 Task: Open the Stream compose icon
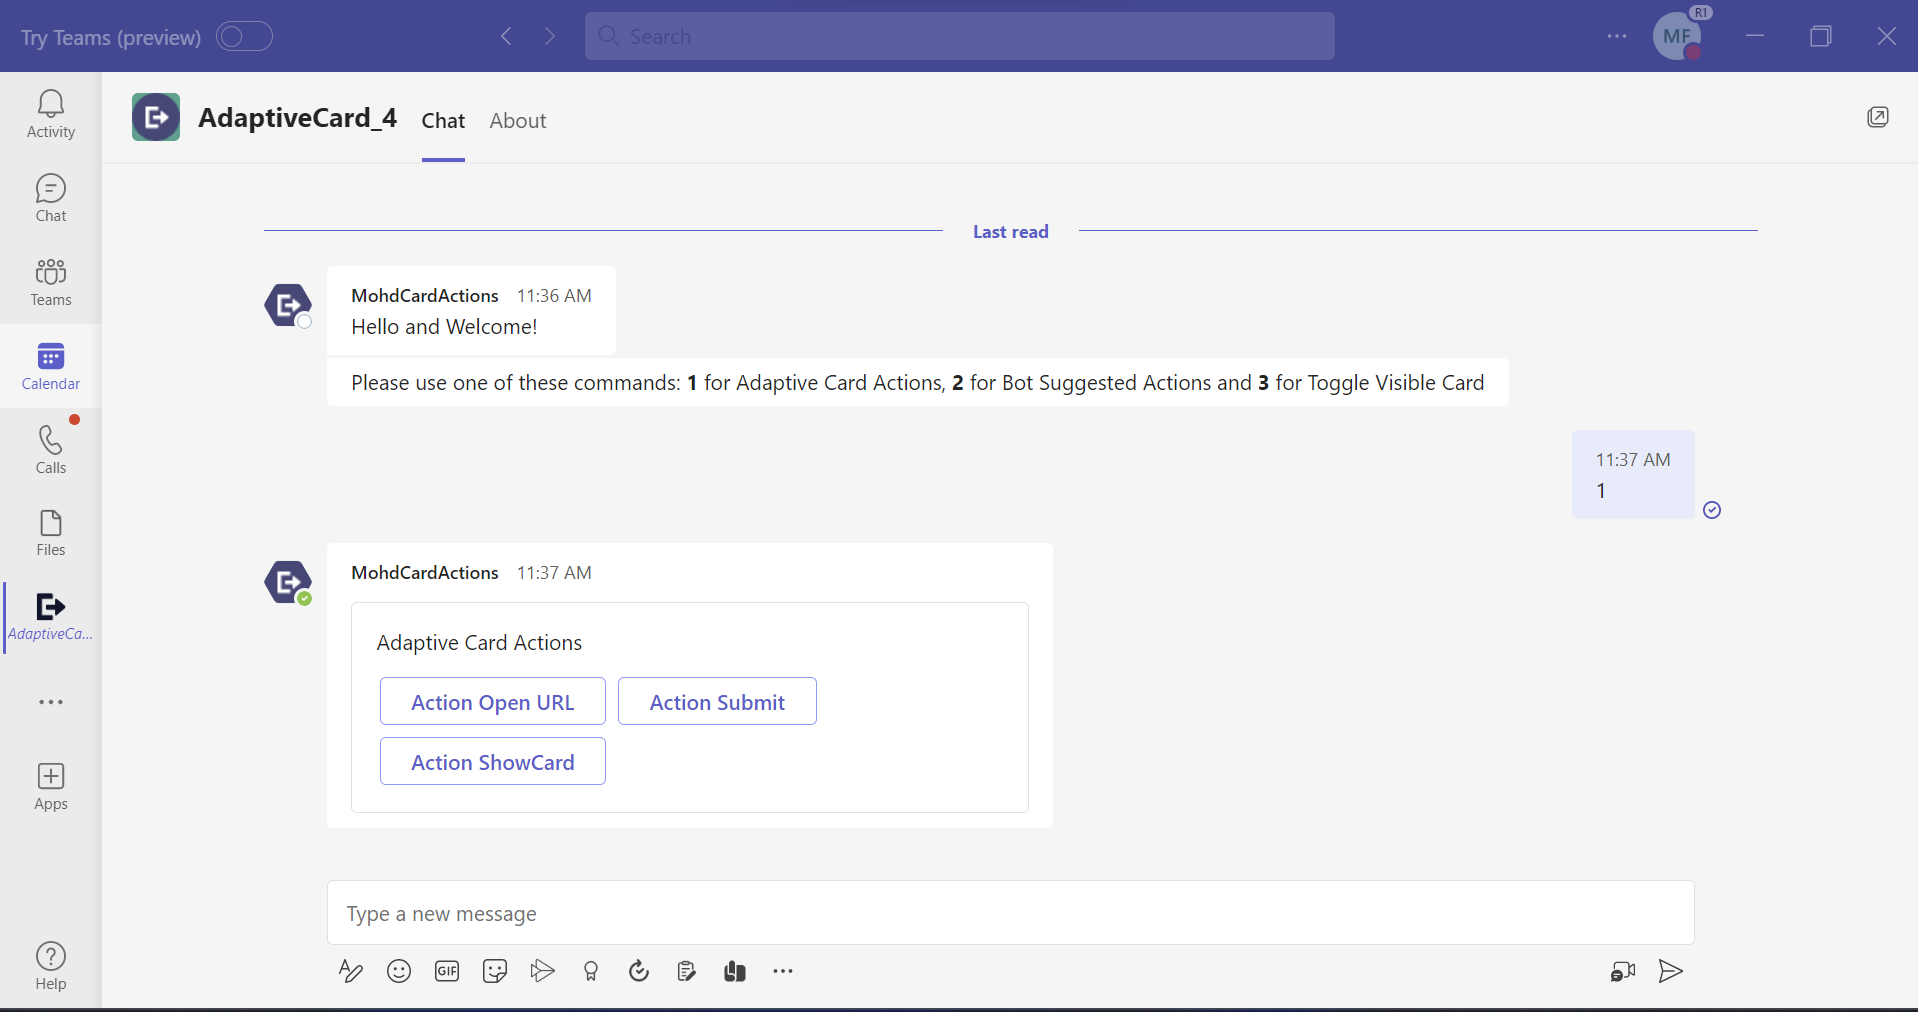click(543, 971)
